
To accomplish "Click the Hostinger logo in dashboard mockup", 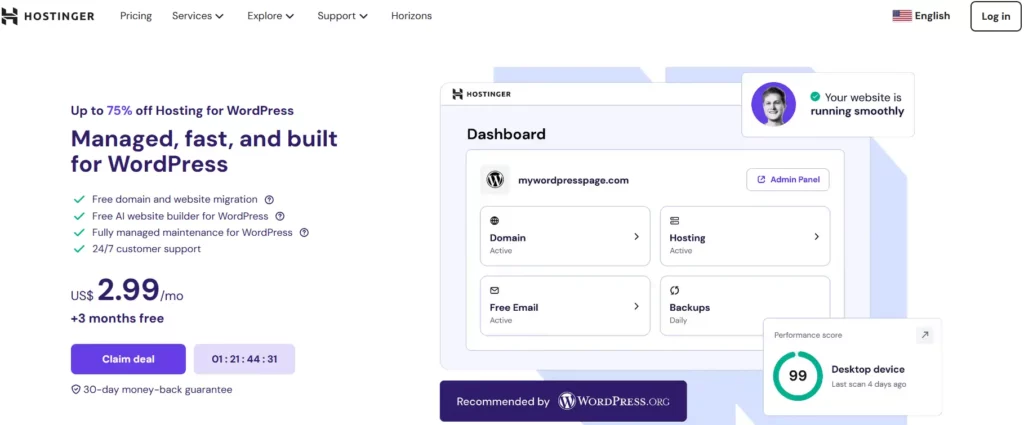I will point(481,94).
